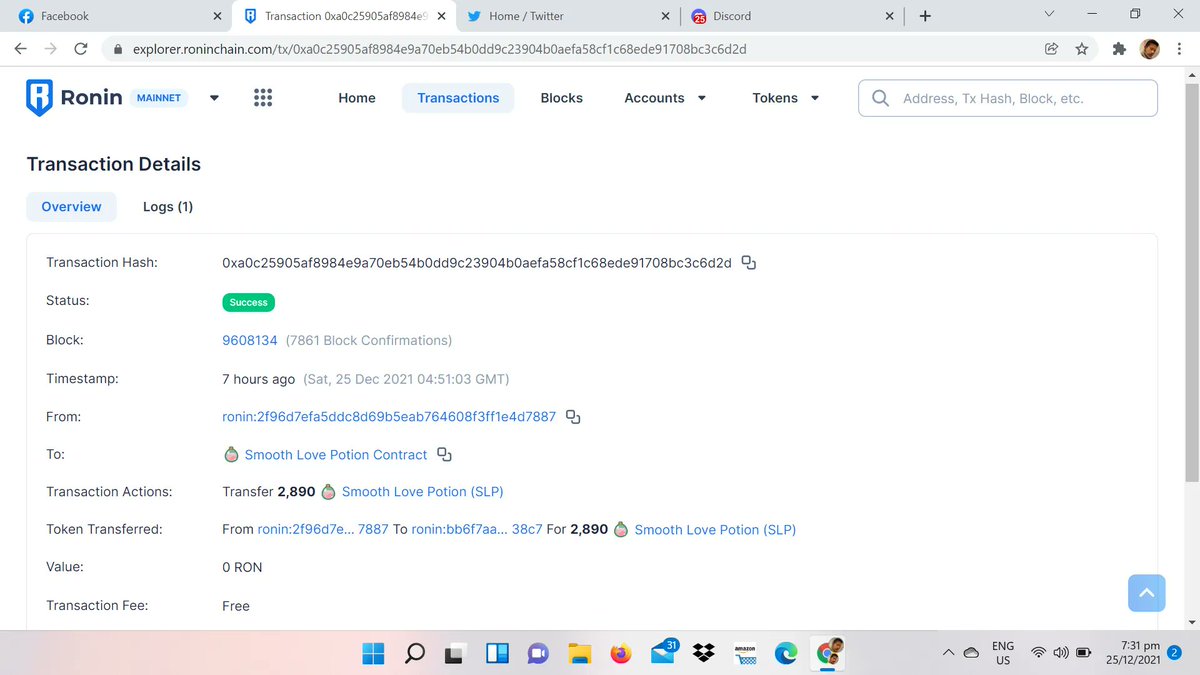The height and width of the screenshot is (675, 1200).
Task: Open the Chrome tab search chevron
Action: coord(1049,15)
